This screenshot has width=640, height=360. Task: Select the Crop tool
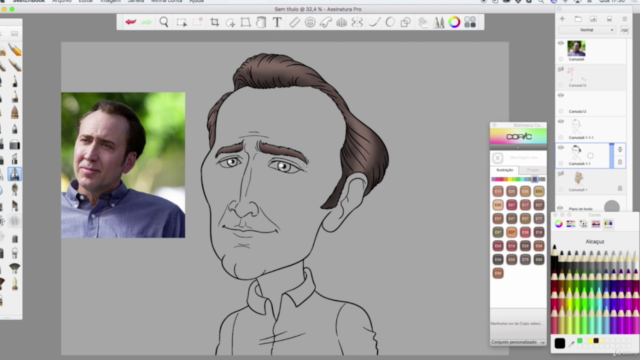pos(215,22)
